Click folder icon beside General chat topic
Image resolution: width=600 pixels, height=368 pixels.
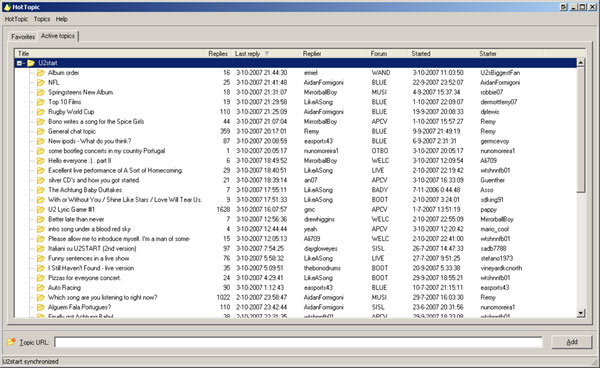[41, 132]
